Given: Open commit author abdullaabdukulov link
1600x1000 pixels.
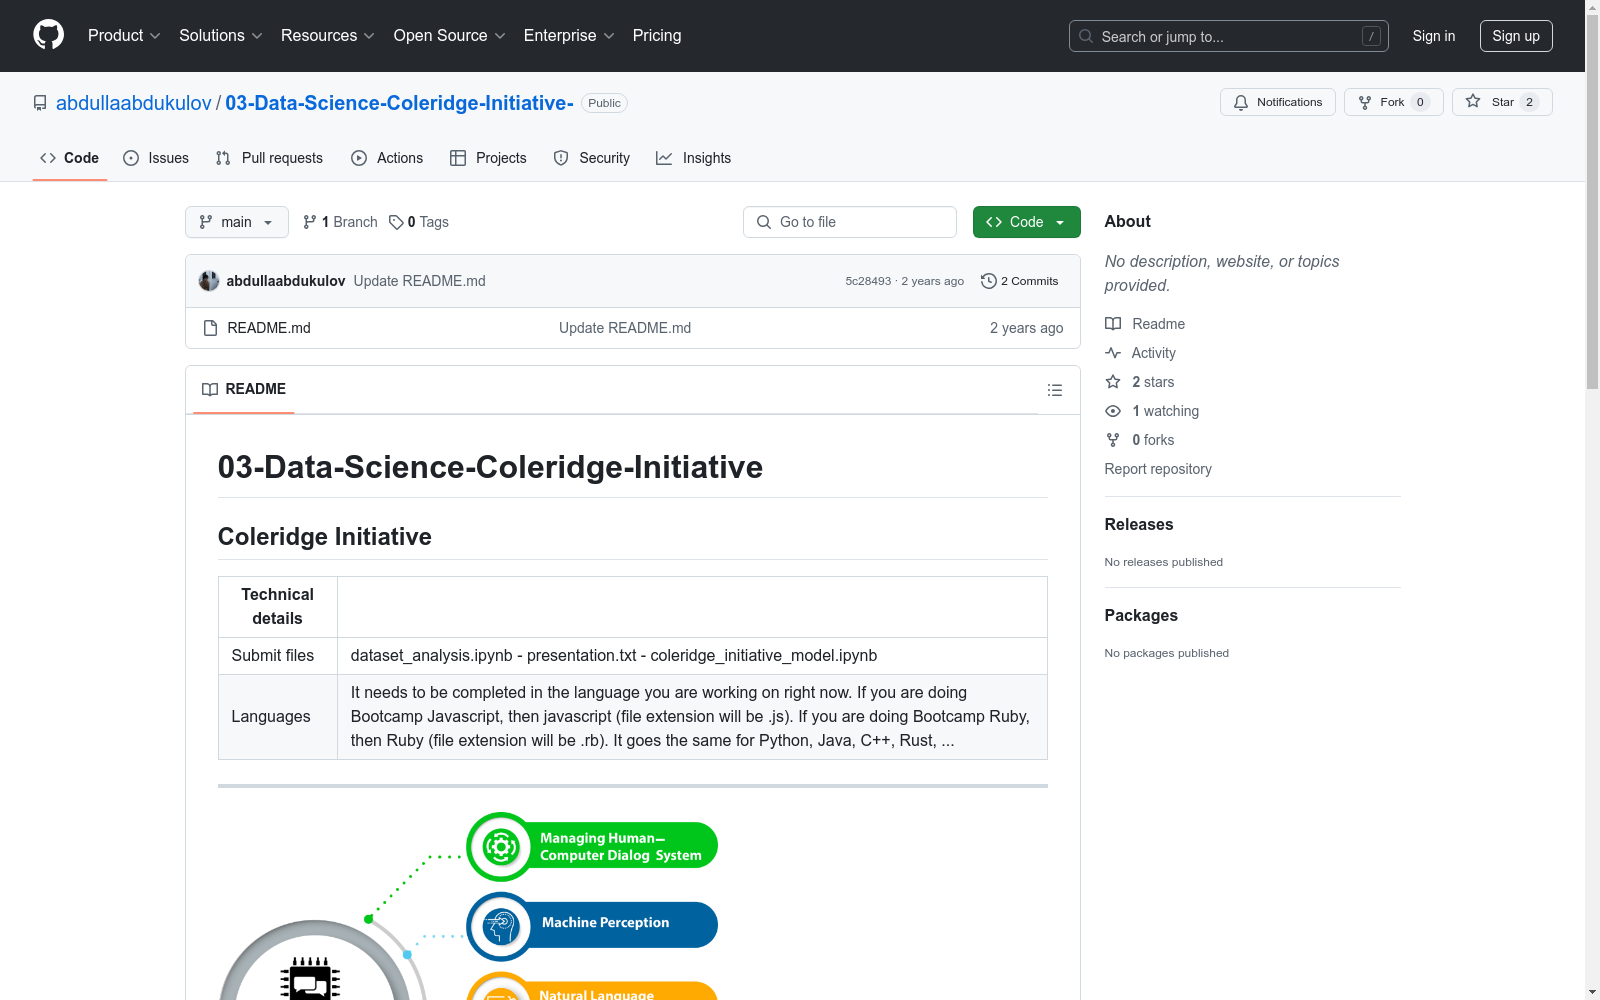Looking at the screenshot, I should [286, 281].
